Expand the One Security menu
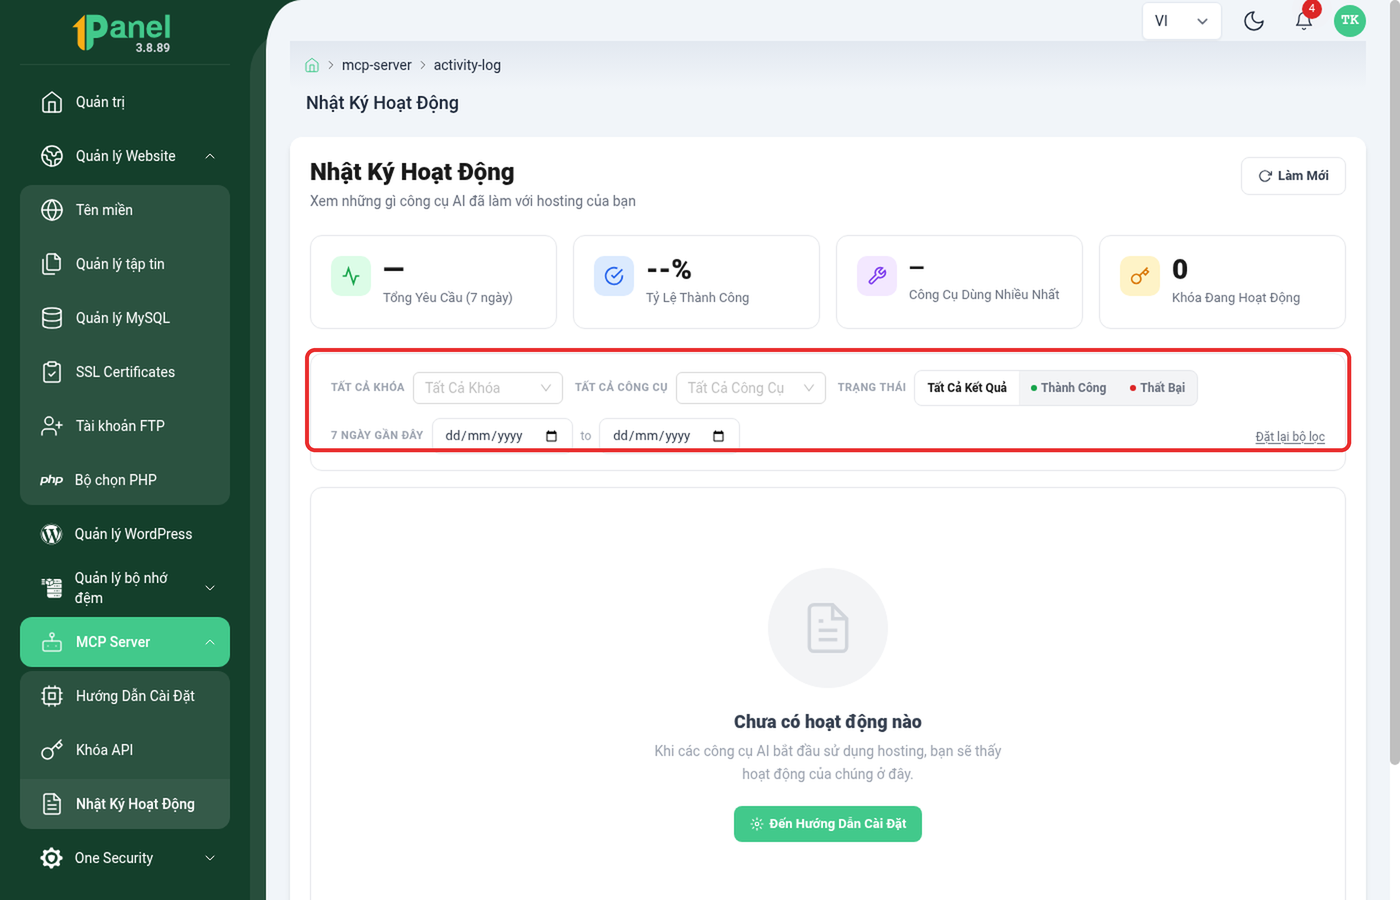 125,858
